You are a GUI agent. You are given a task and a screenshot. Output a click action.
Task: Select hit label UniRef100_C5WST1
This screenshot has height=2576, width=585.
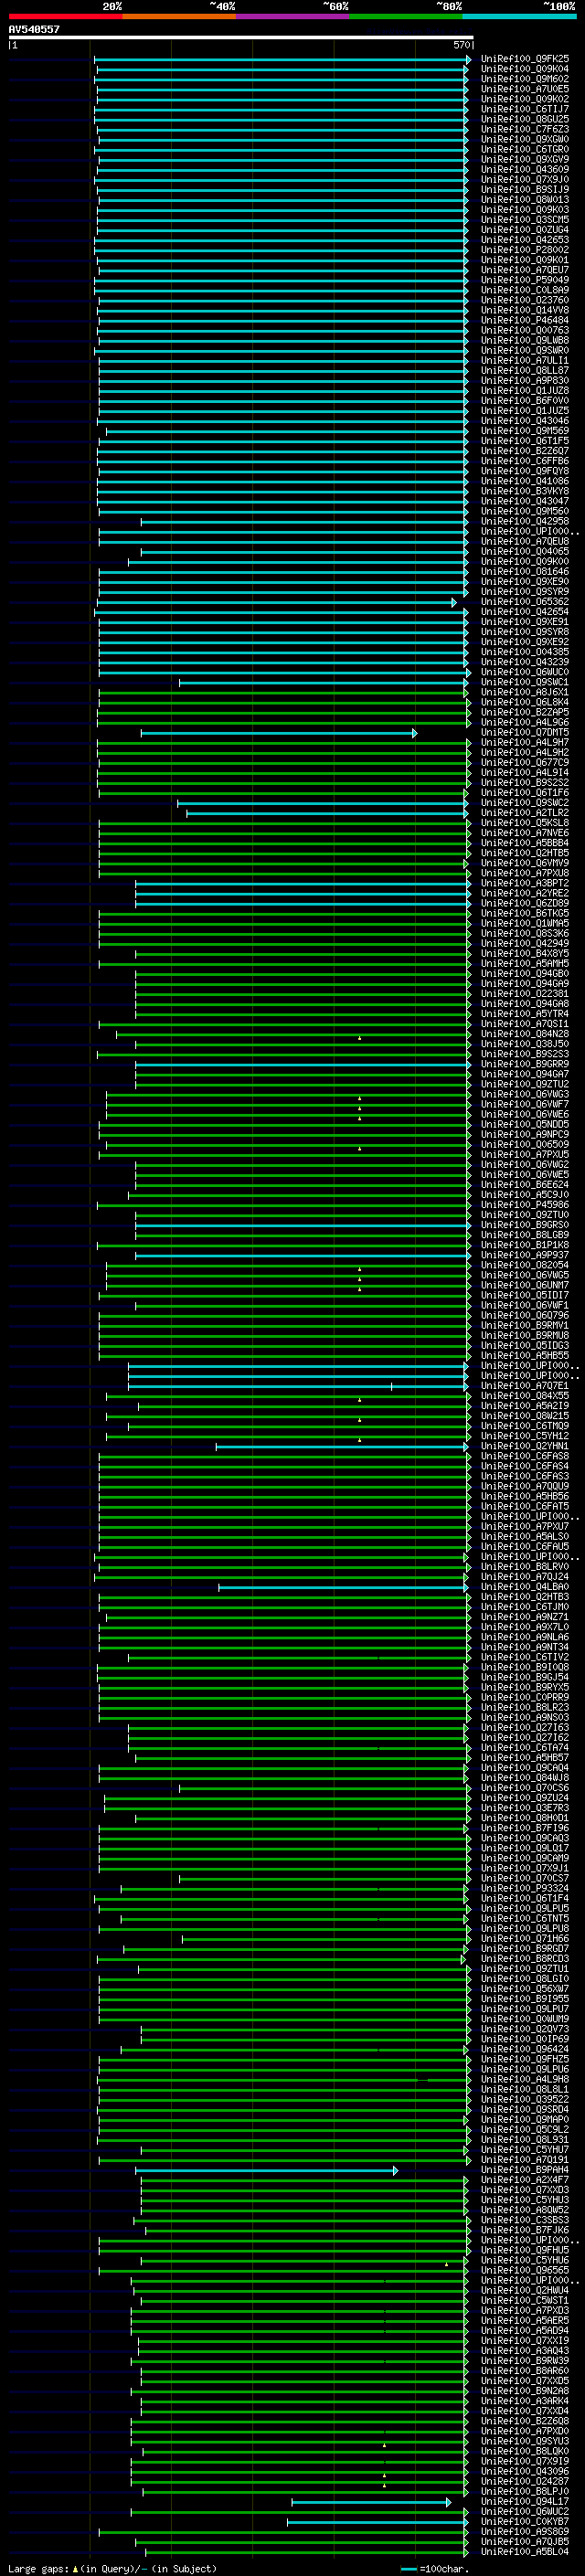[525, 2300]
